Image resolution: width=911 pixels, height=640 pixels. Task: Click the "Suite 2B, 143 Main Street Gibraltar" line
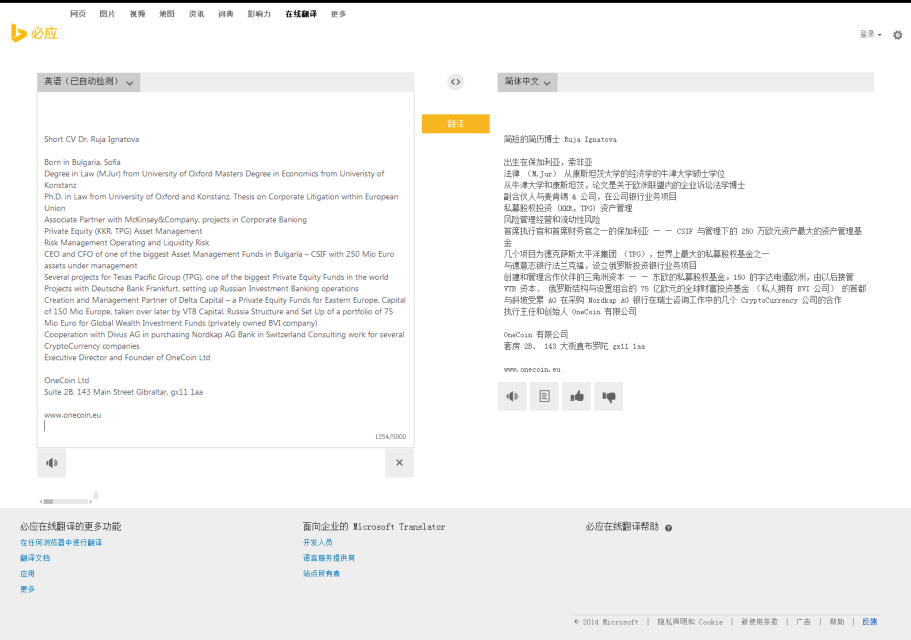[124, 392]
